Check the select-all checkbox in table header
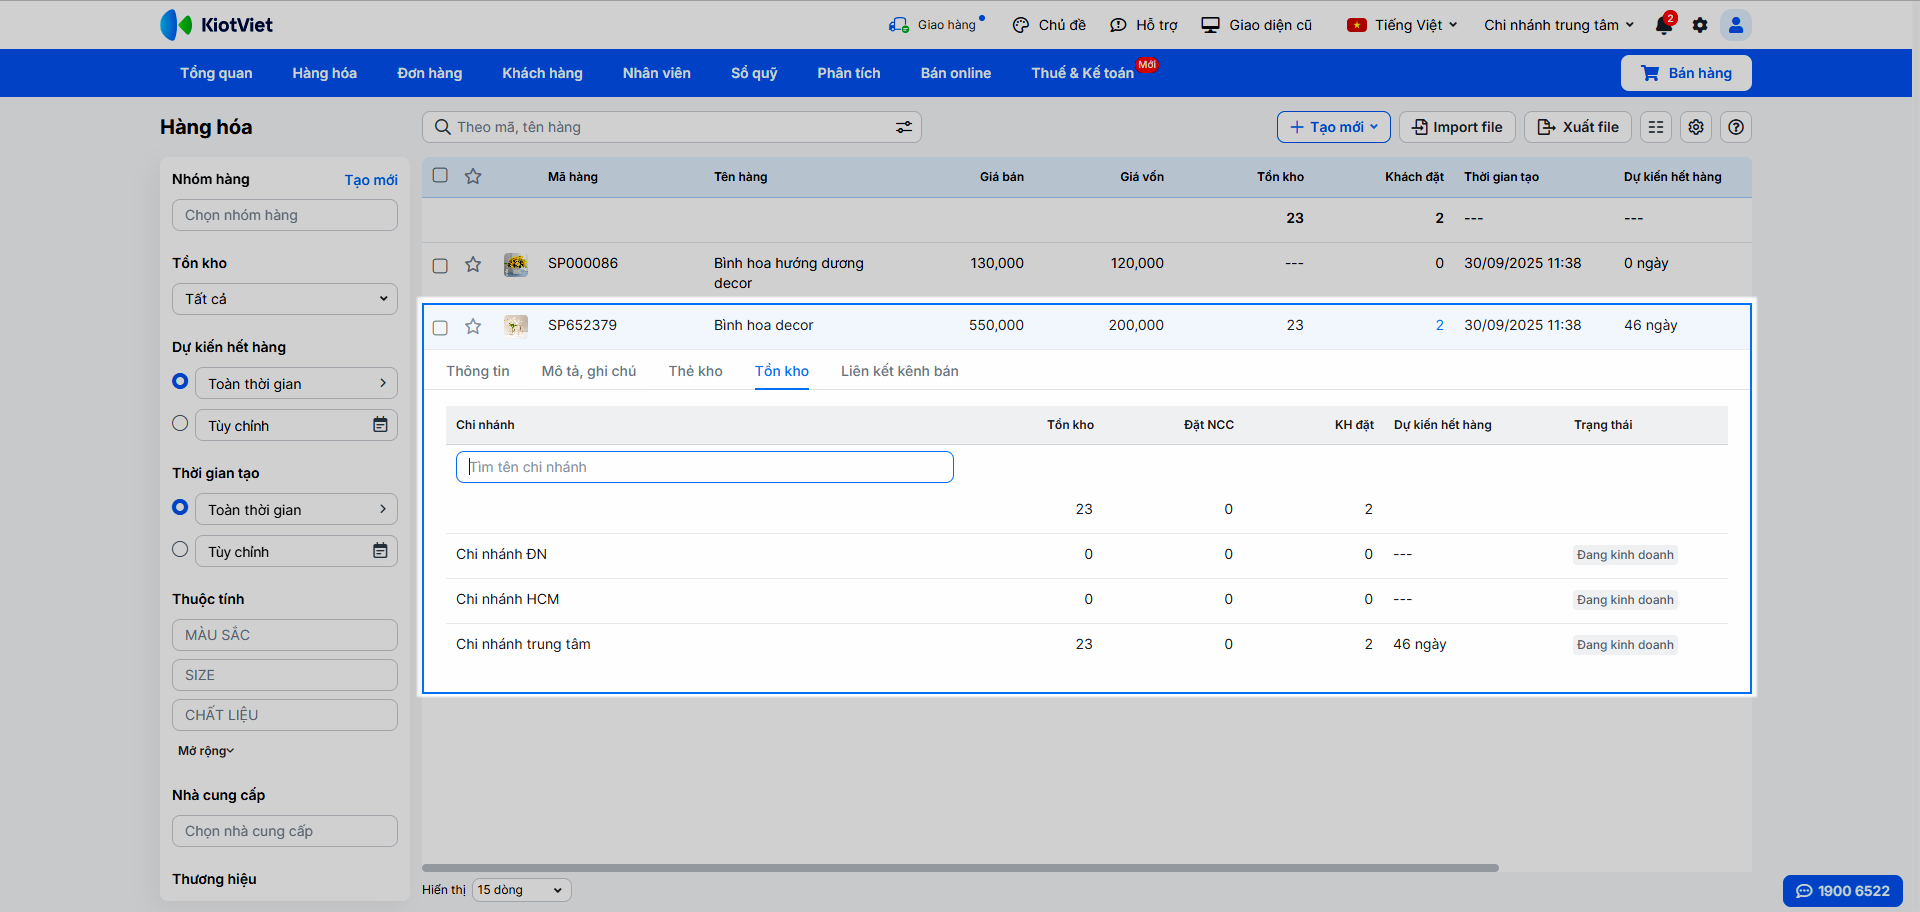Viewport: 1920px width, 912px height. [x=440, y=175]
